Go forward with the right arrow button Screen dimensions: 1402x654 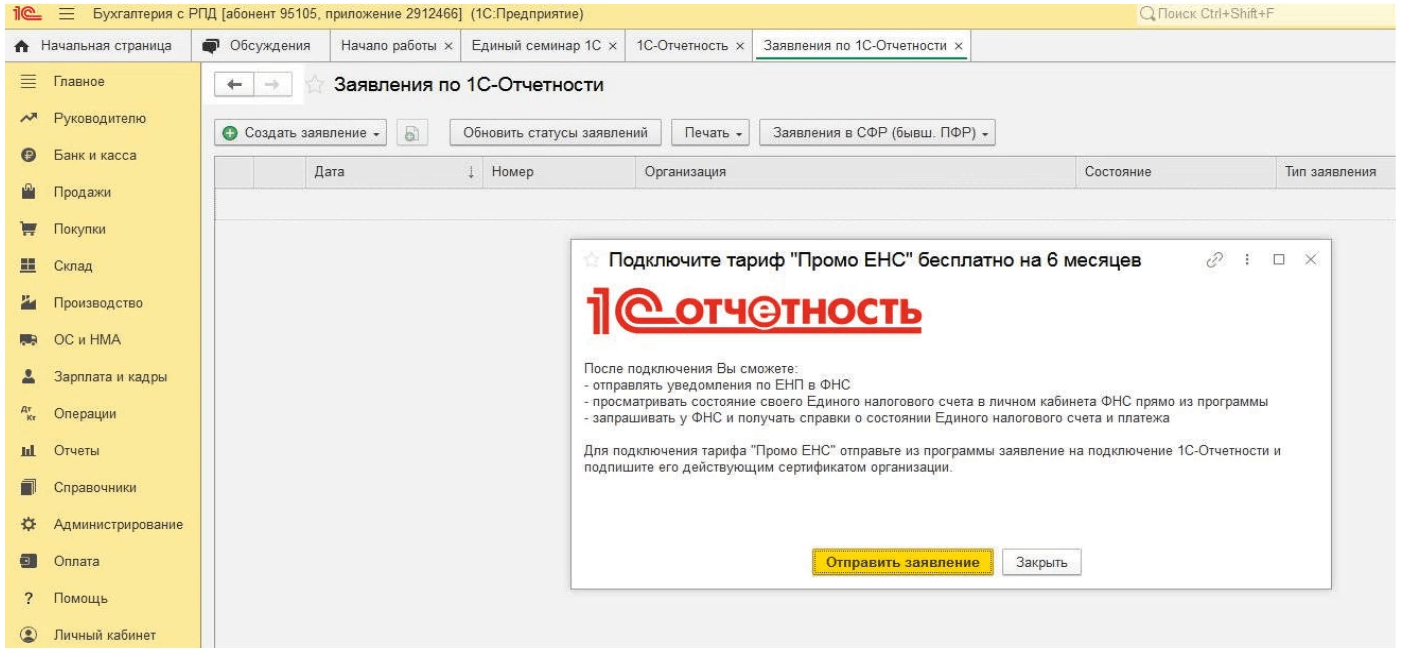click(270, 86)
